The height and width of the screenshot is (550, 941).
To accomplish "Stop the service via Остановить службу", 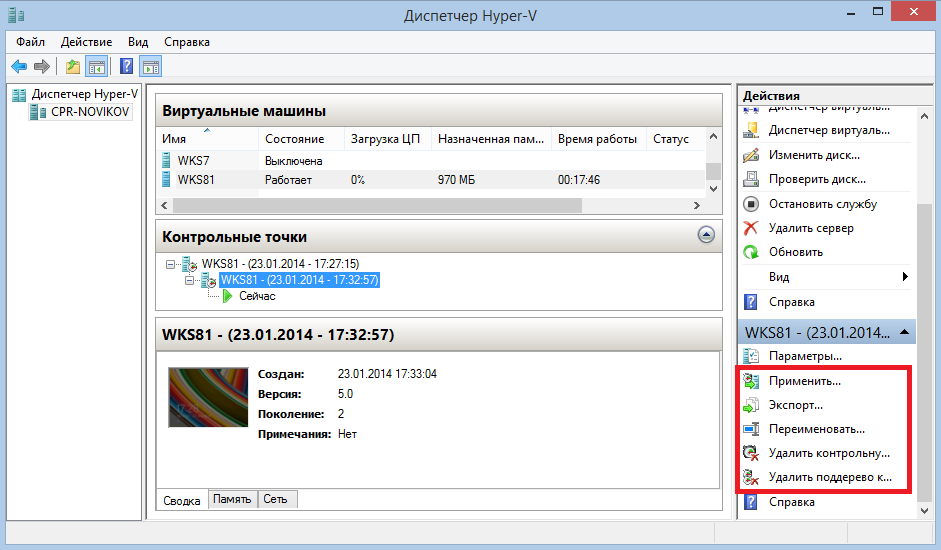I will (x=822, y=204).
